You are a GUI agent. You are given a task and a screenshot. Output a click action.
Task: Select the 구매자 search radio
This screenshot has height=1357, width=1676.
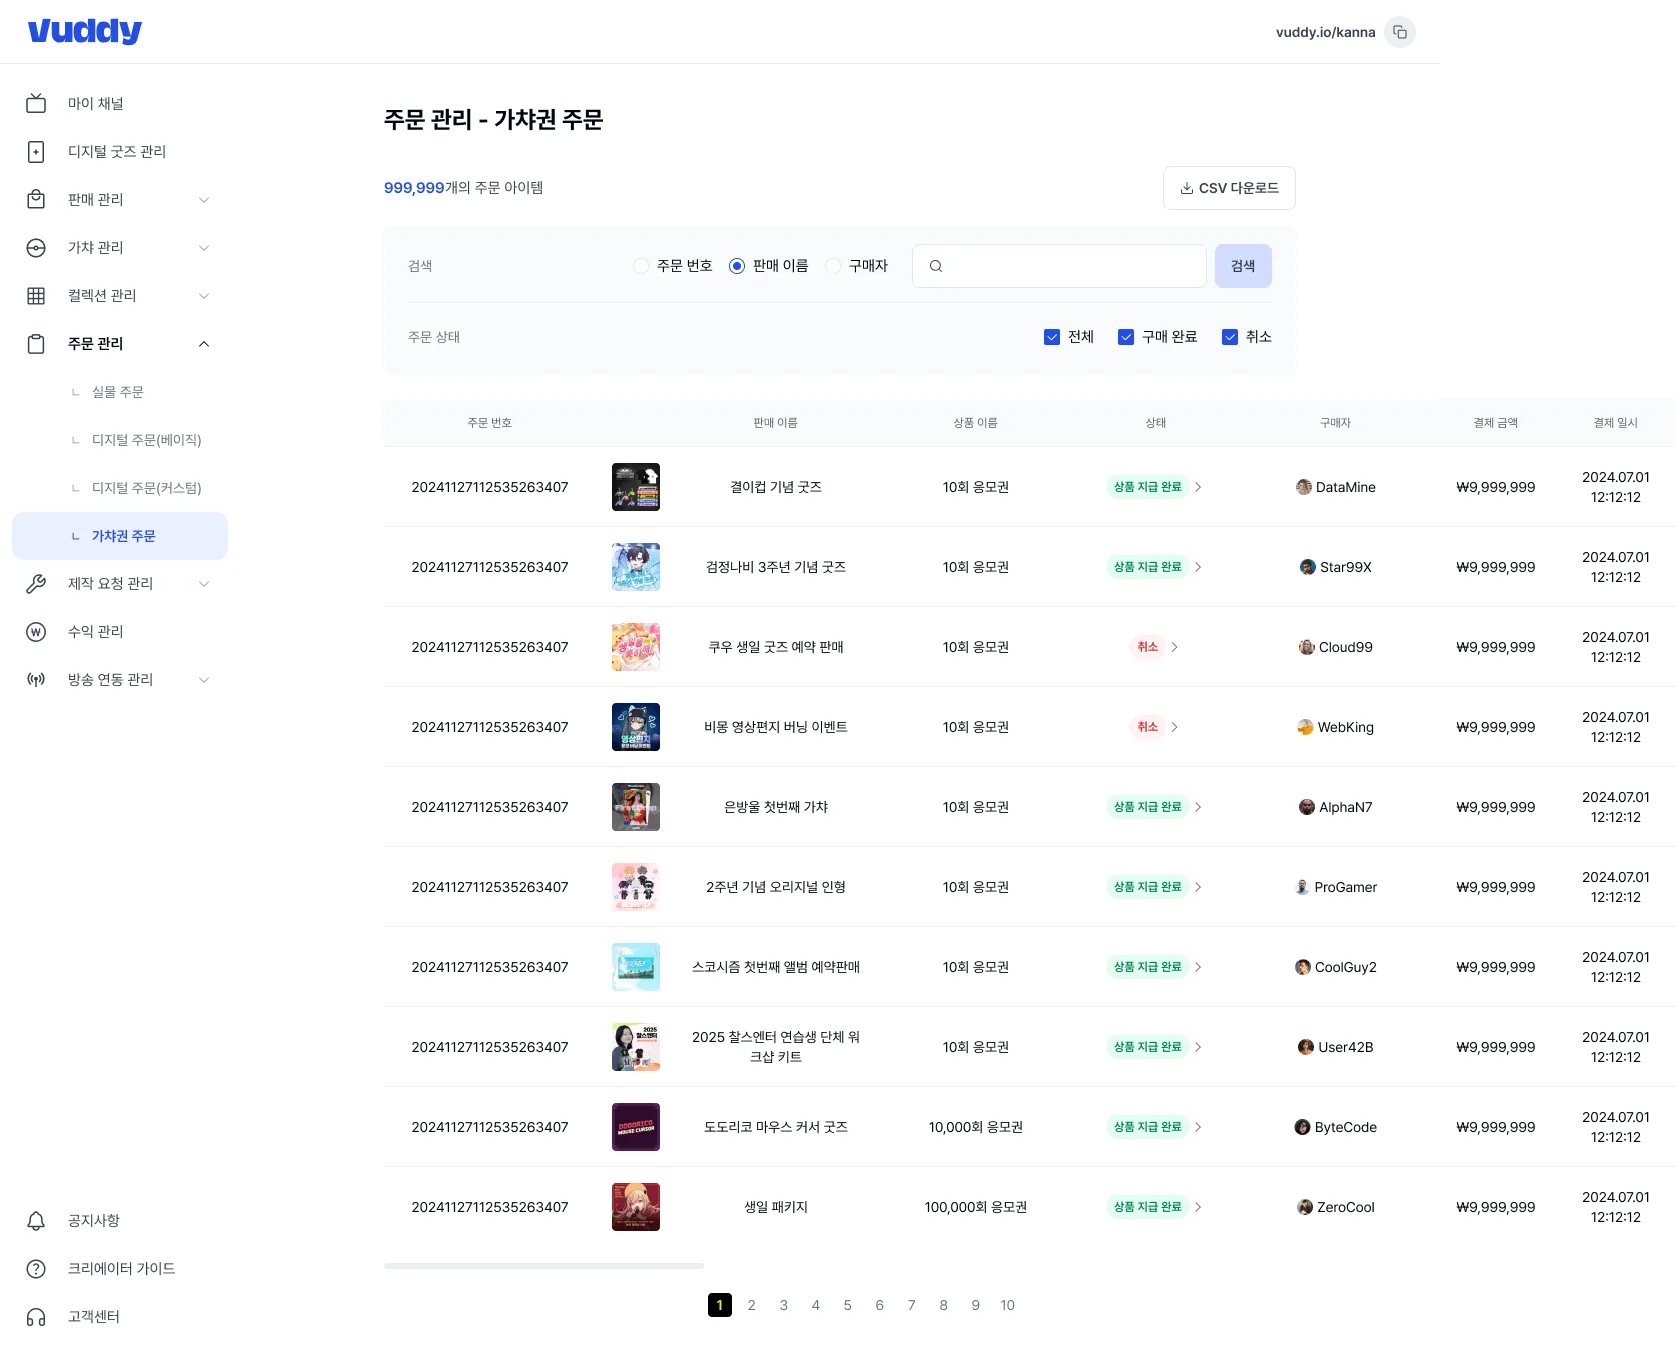click(x=833, y=266)
